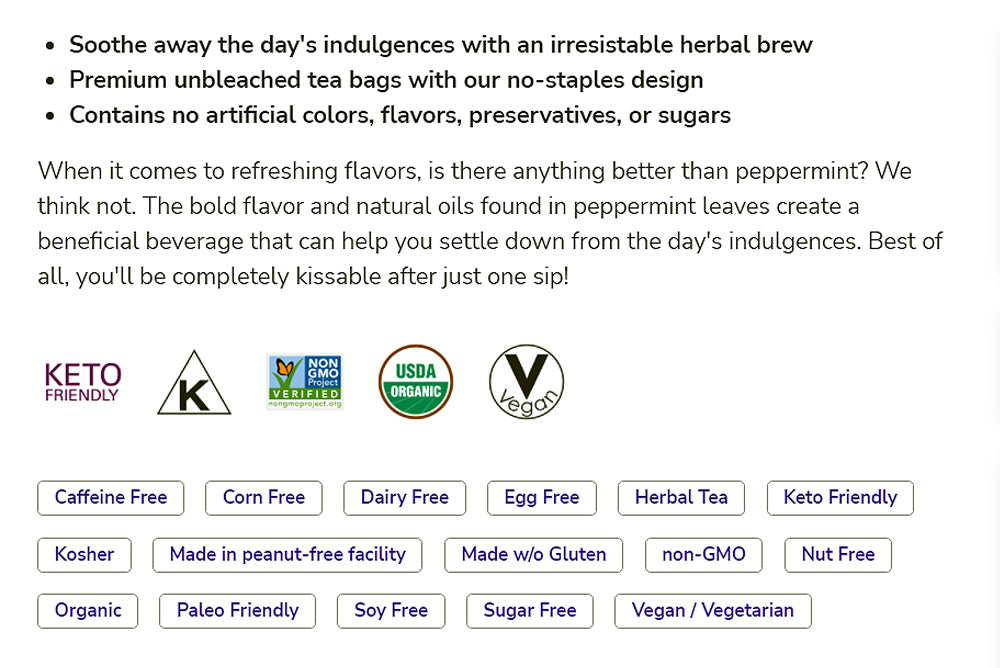Select the Paleo Friendly tag
The image size is (1000, 668).
tap(237, 611)
